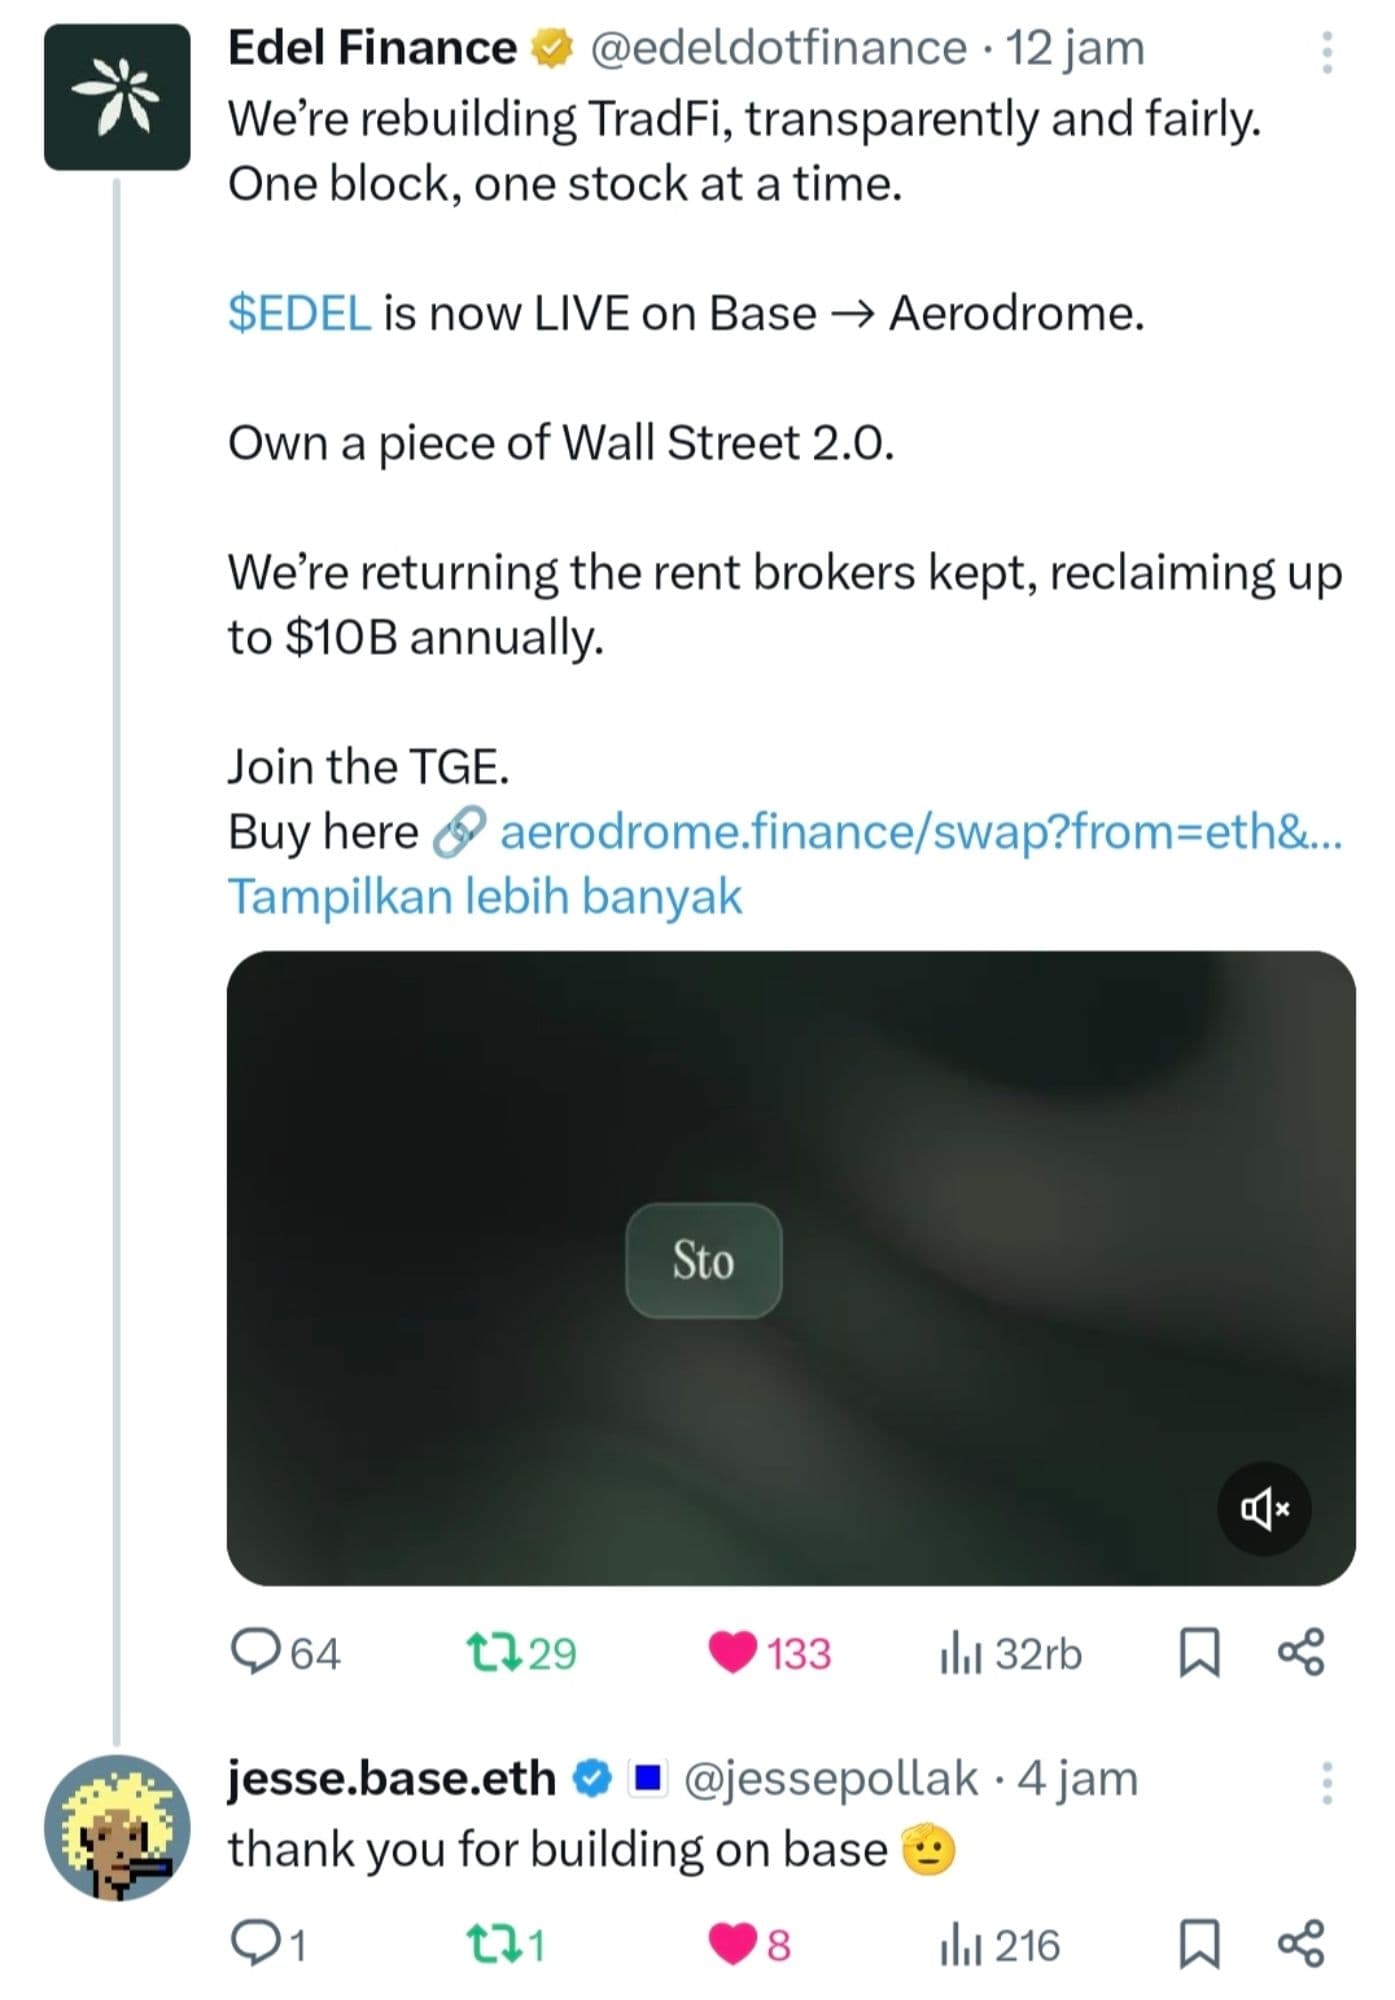This screenshot has height=2000, width=1395.
Task: Repost jessepollak's reply
Action: [494, 1945]
